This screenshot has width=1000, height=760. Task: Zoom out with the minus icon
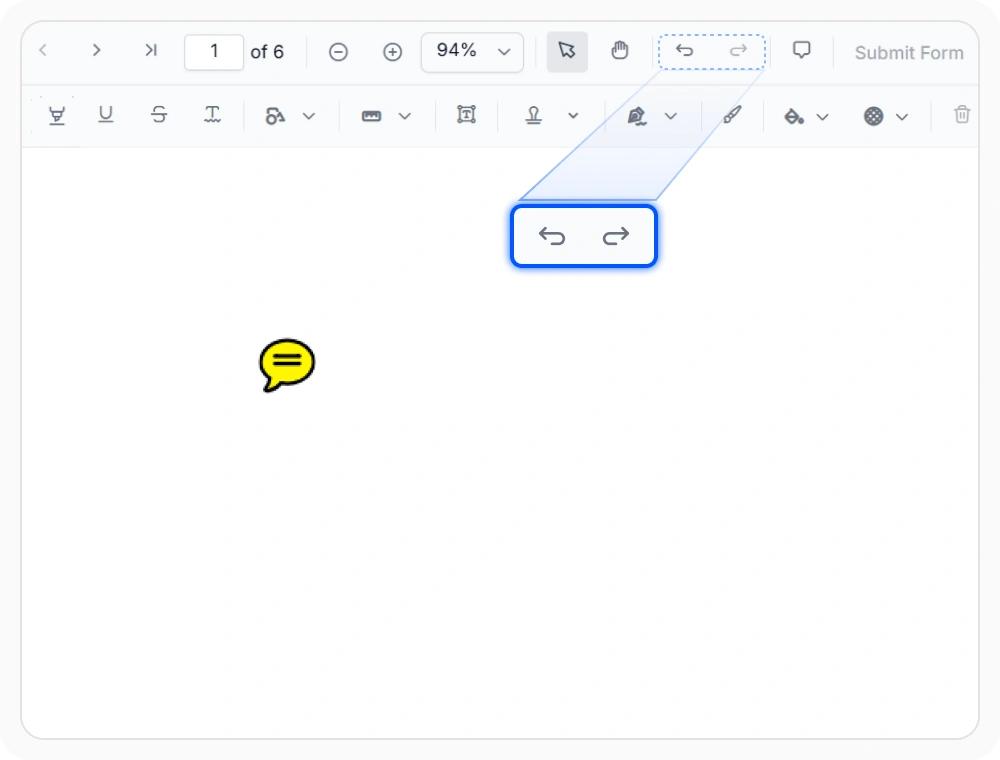pos(338,52)
